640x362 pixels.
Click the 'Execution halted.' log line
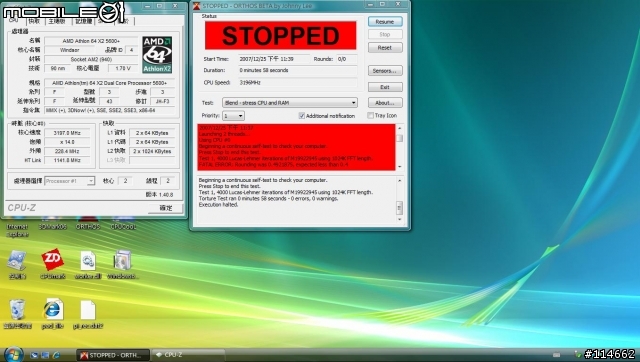coord(218,205)
